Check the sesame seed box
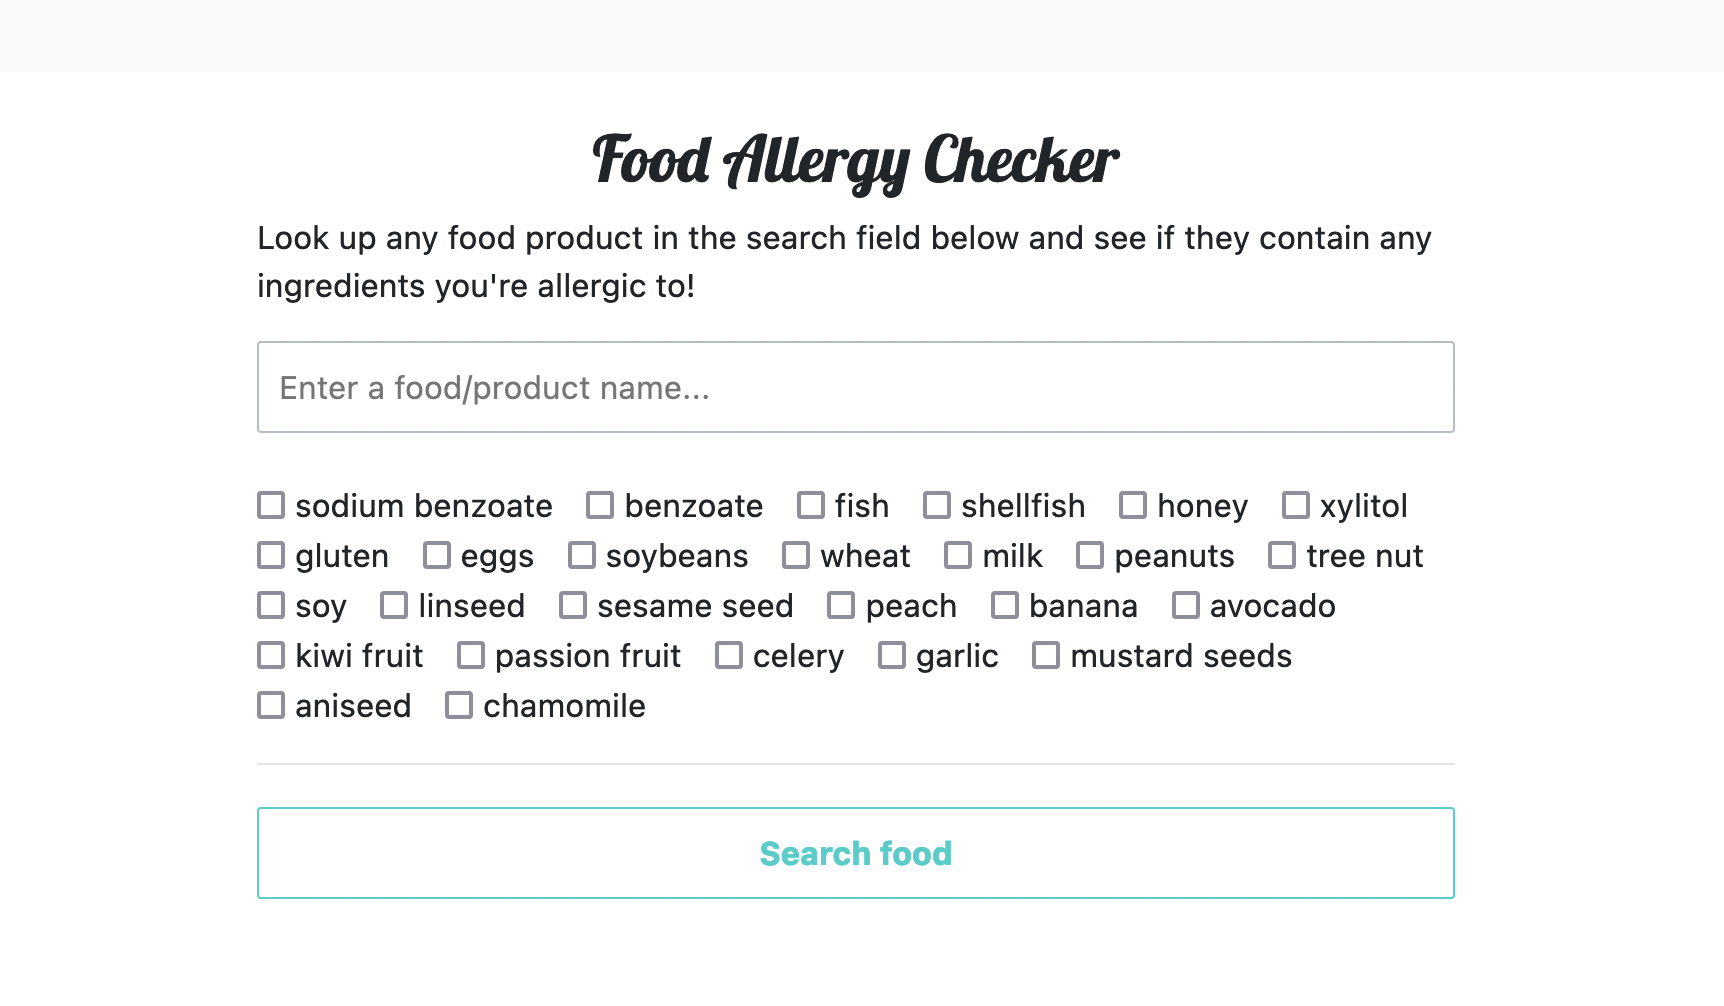The height and width of the screenshot is (1006, 1724). [573, 605]
